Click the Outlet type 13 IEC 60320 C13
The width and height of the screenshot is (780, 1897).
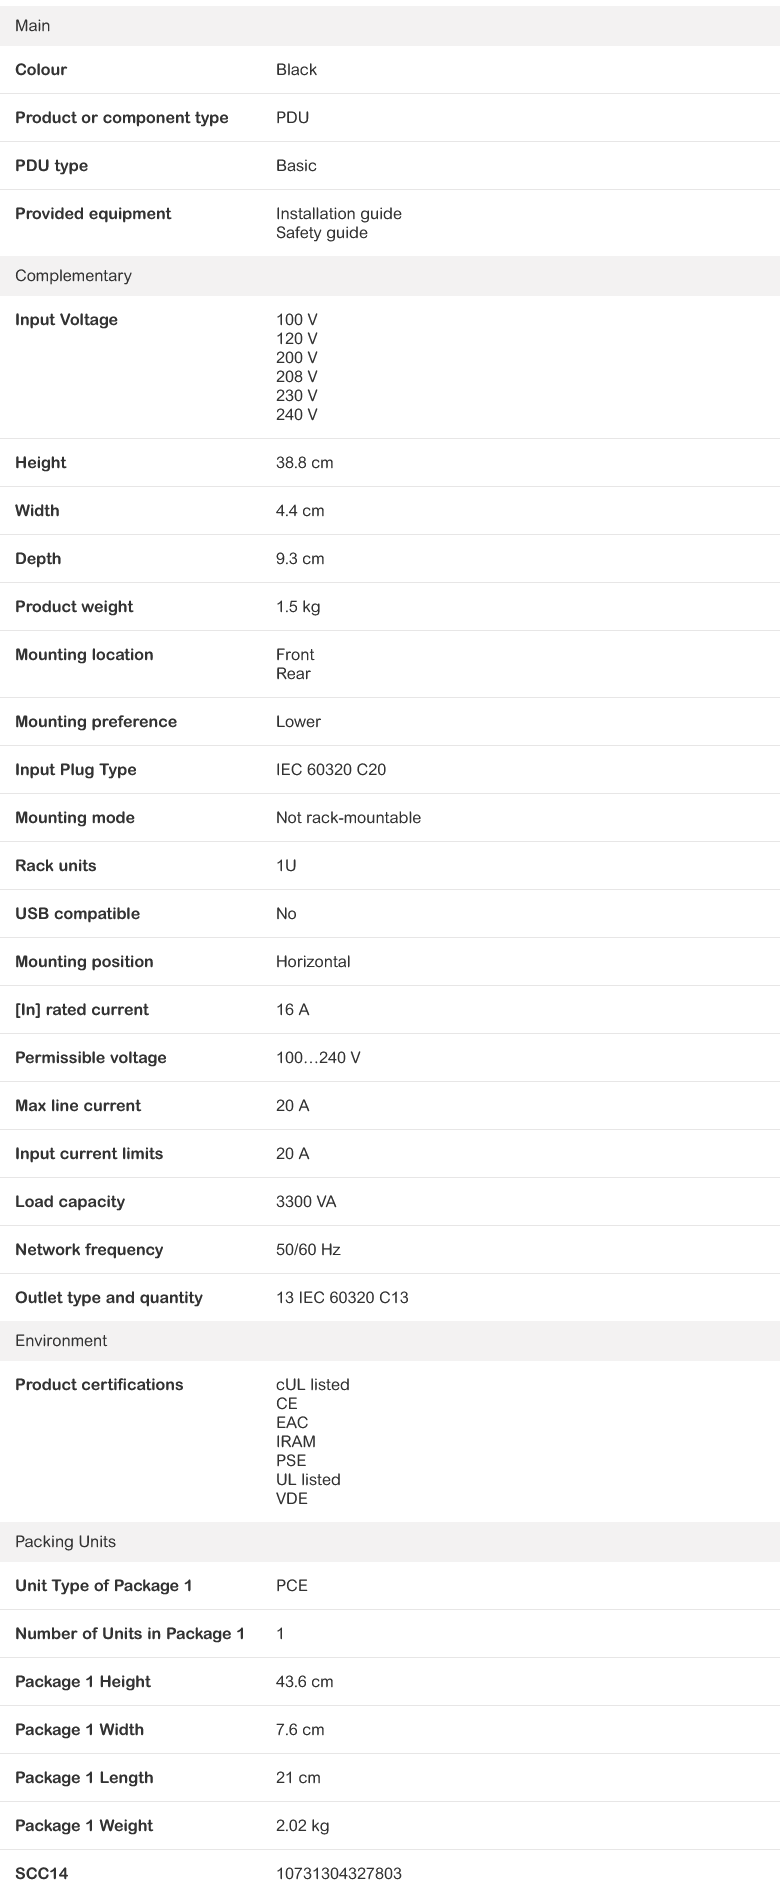(342, 1298)
